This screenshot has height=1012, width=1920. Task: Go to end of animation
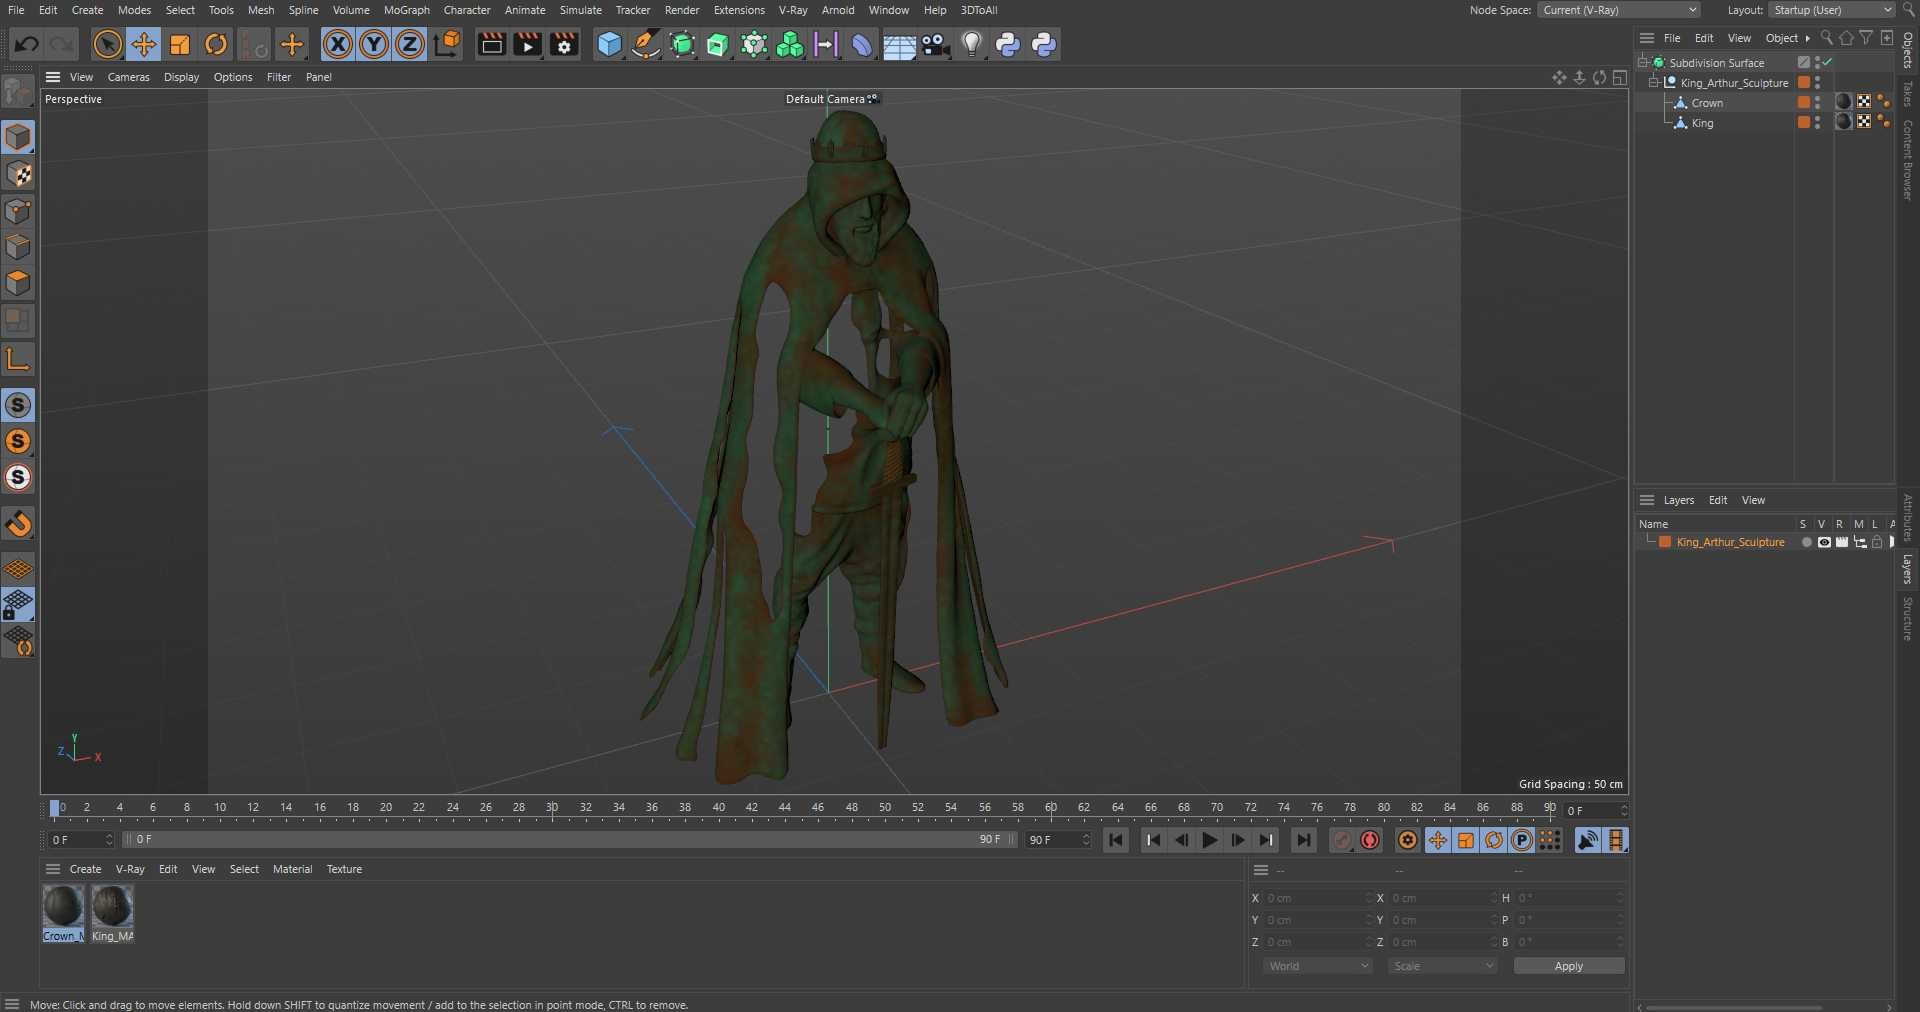tap(1303, 840)
